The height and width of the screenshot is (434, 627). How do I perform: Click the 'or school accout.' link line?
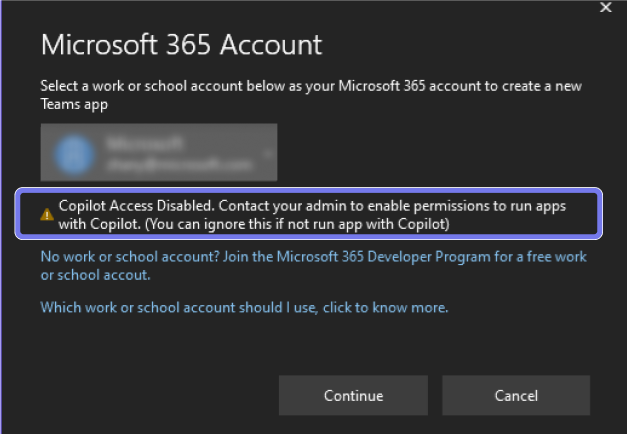[95, 274]
